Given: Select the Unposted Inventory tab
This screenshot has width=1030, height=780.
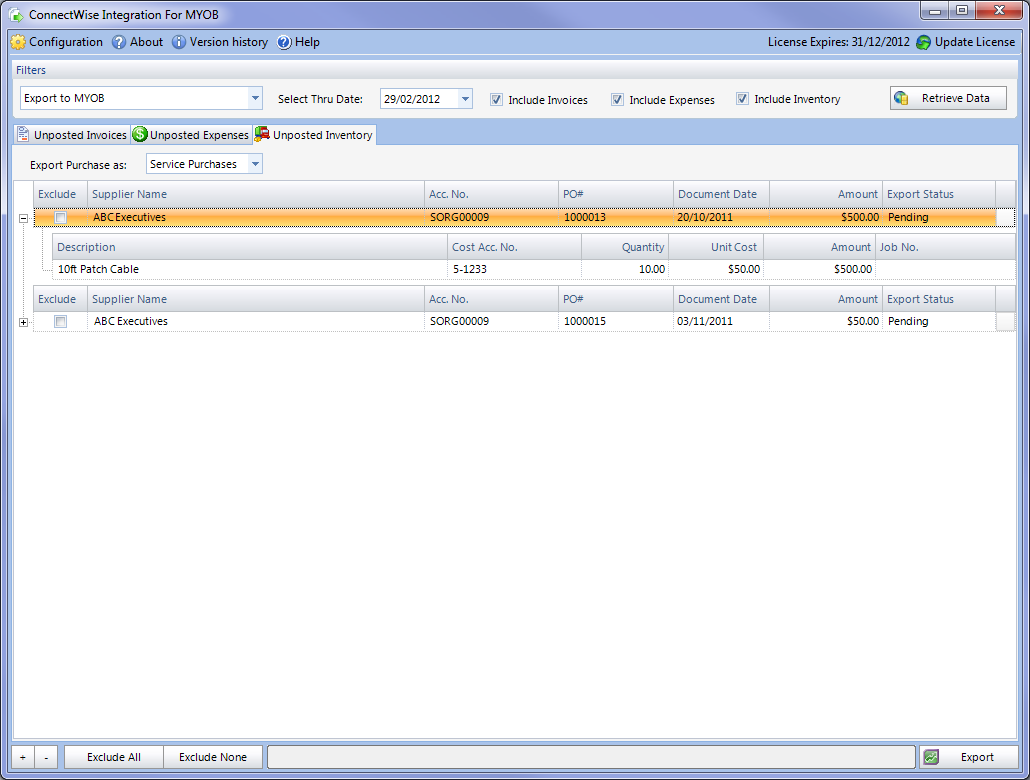Looking at the screenshot, I should (314, 134).
